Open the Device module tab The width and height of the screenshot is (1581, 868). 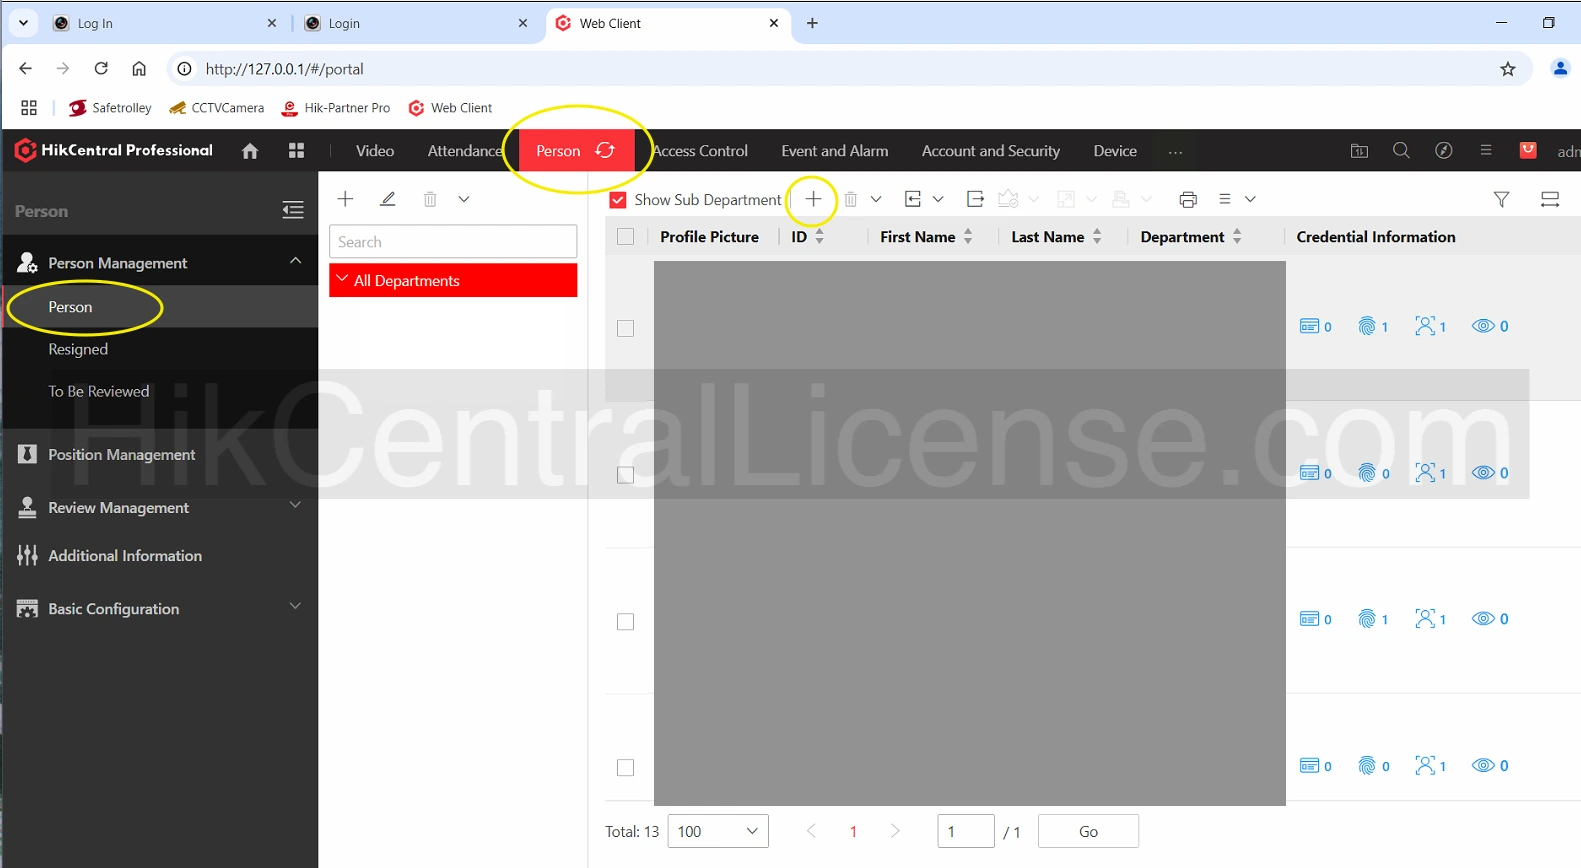(x=1115, y=151)
